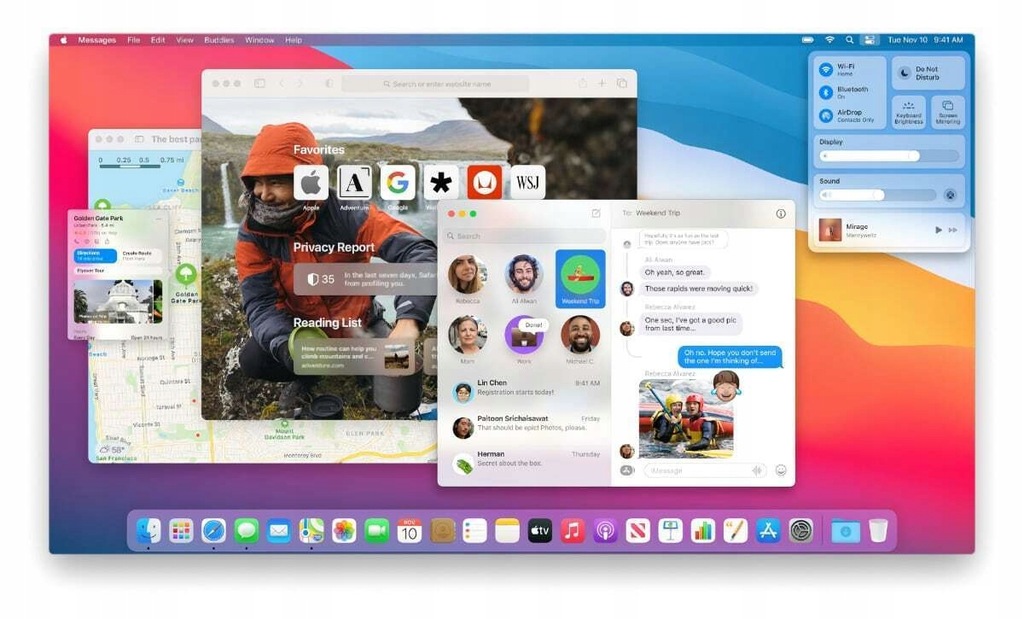Launch Pages from the Dock
Screen dimensions: 1024x619
(x=735, y=531)
